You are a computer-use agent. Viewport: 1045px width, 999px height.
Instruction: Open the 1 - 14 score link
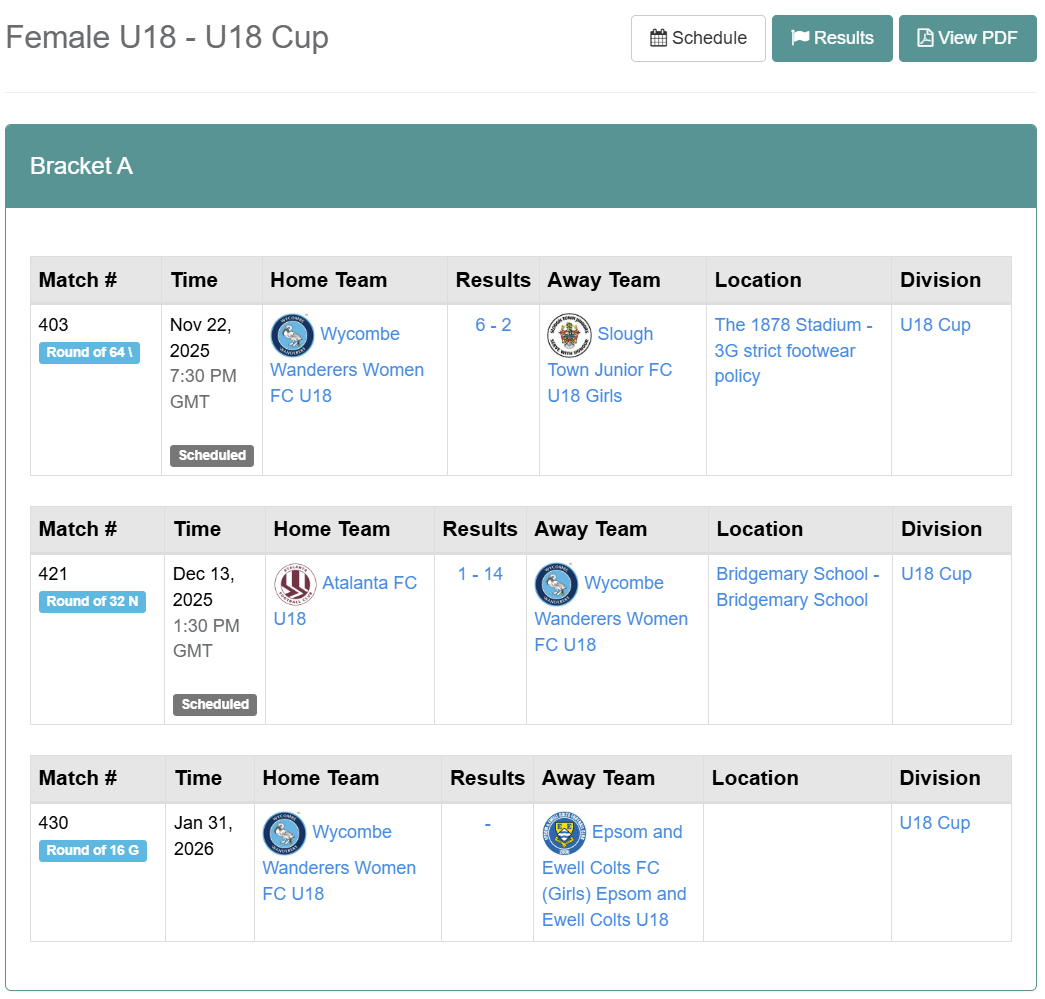480,574
